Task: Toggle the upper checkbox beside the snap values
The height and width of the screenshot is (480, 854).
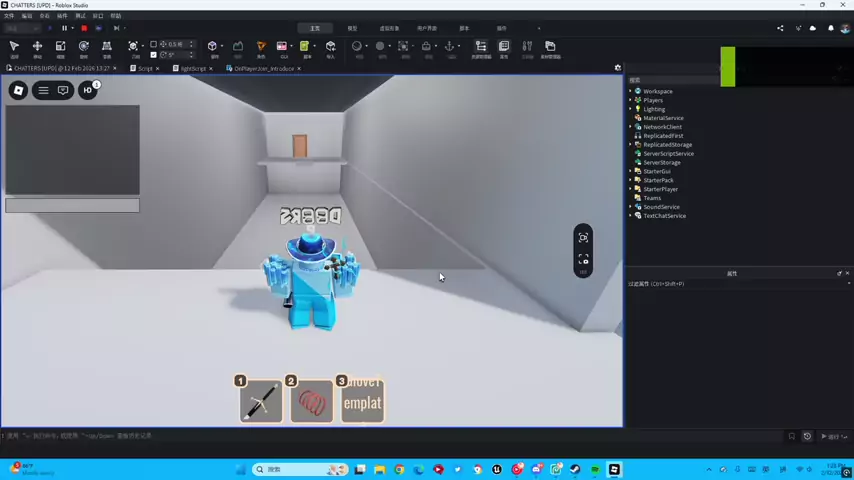Action: pyautogui.click(x=153, y=44)
